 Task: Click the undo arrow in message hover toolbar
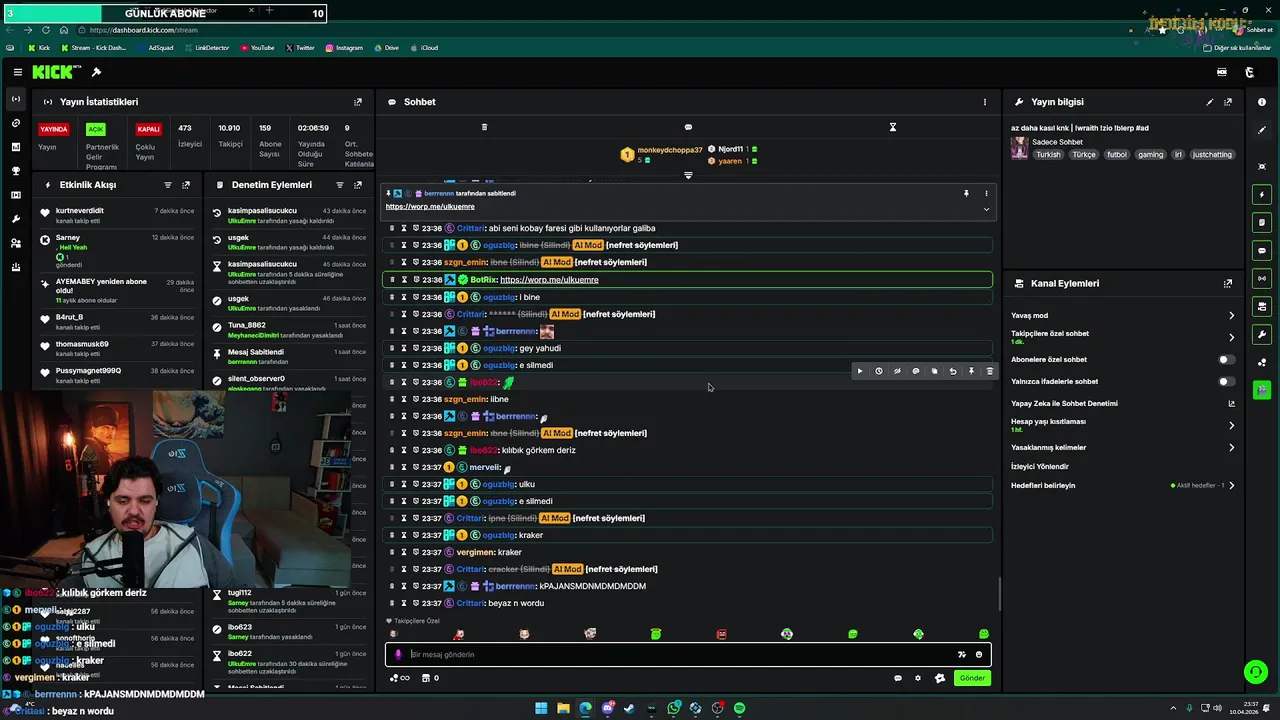click(x=953, y=371)
